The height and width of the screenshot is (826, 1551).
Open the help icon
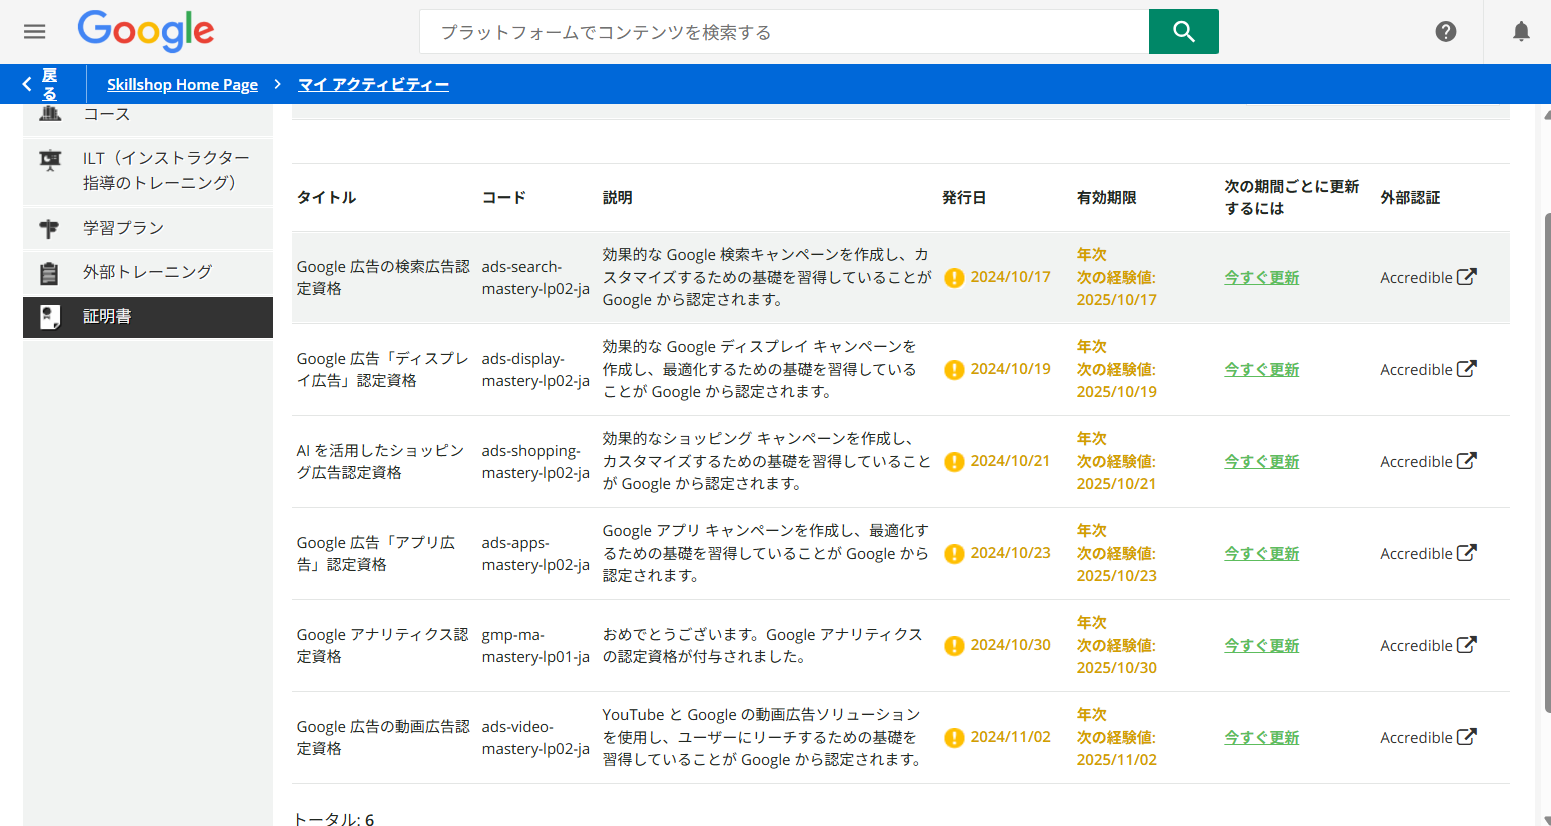pos(1445,31)
